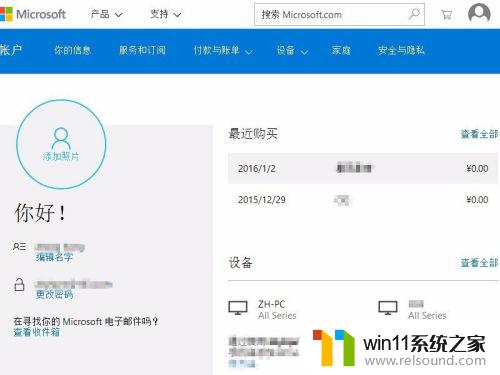Screen dimensions: 500x375
Task: Click the name card icon
Action: pyautogui.click(x=19, y=247)
